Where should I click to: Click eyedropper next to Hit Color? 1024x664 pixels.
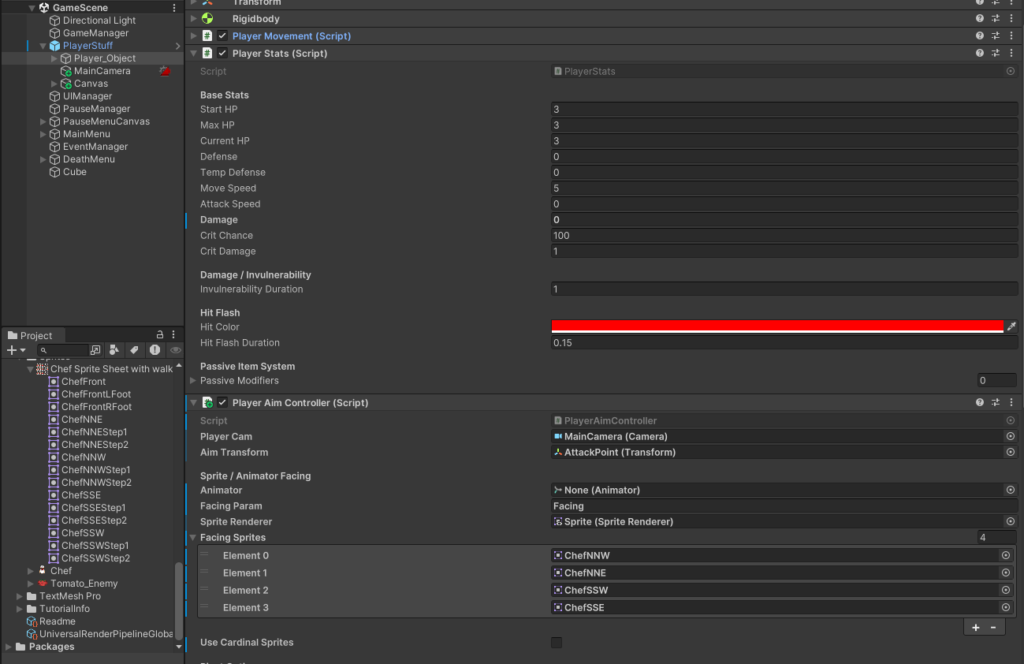click(x=1011, y=327)
